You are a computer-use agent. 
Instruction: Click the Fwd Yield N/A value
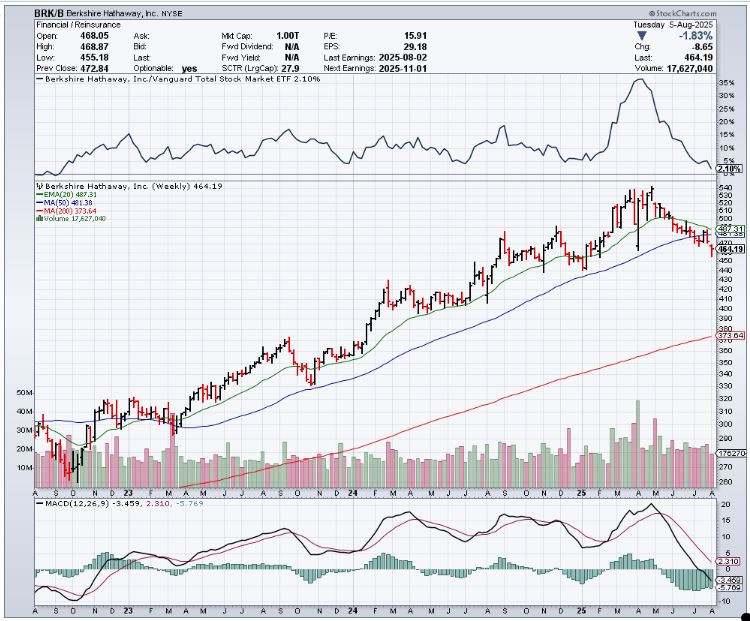tap(292, 57)
